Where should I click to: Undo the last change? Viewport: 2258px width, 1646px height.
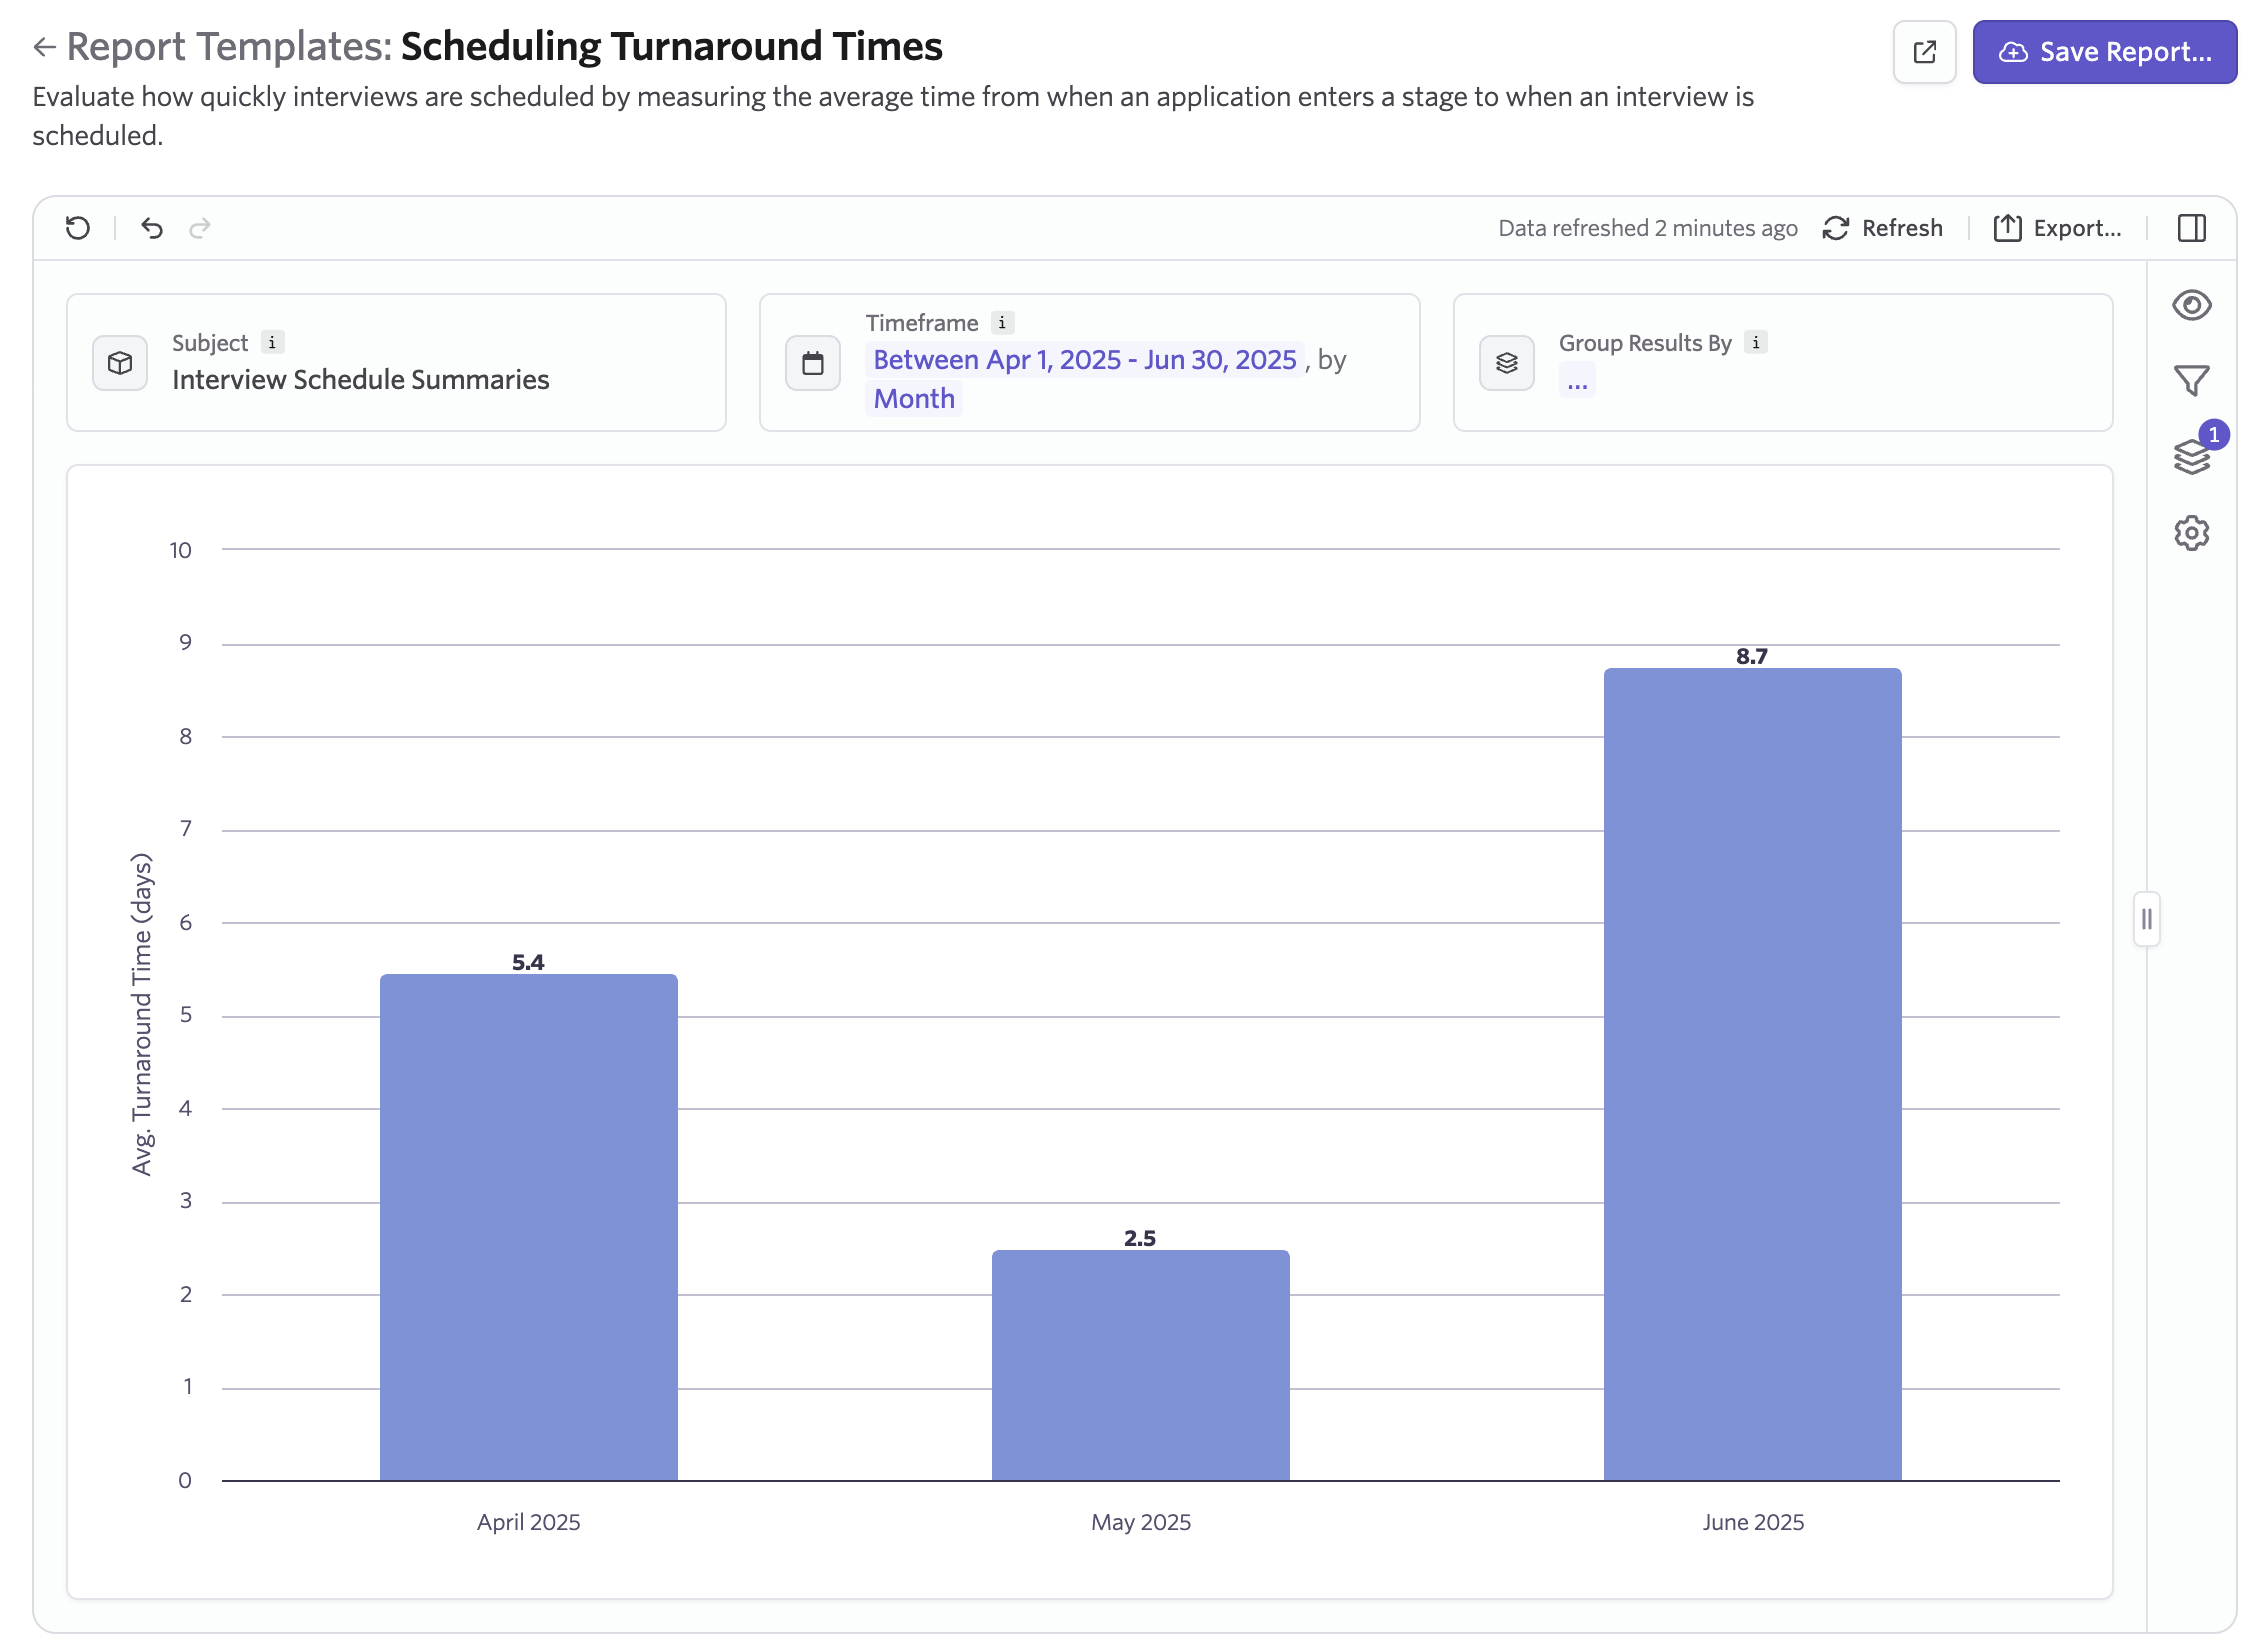pyautogui.click(x=152, y=228)
